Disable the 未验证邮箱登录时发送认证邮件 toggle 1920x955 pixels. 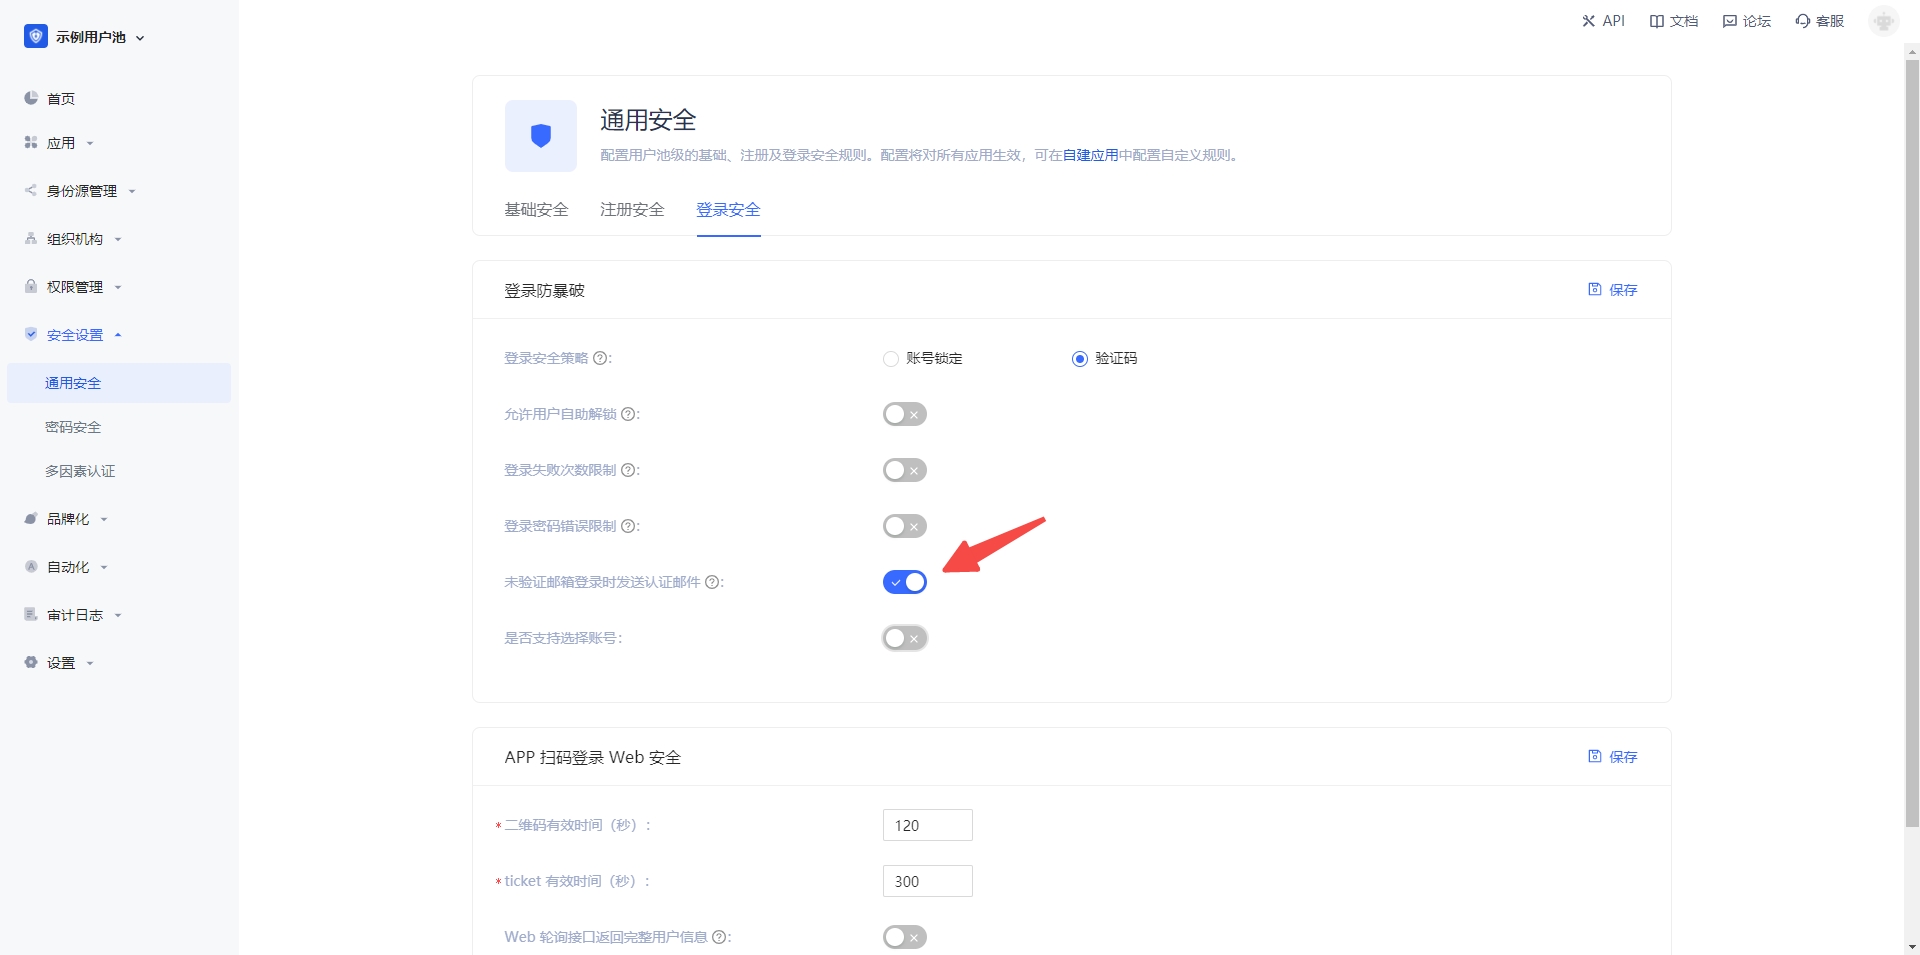(904, 582)
